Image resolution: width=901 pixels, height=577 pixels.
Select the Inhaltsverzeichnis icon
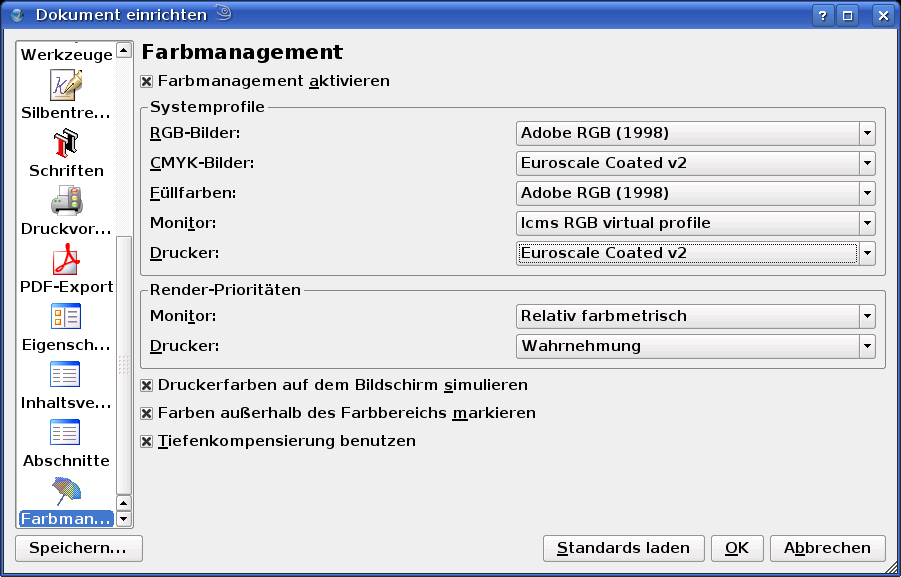click(66, 376)
